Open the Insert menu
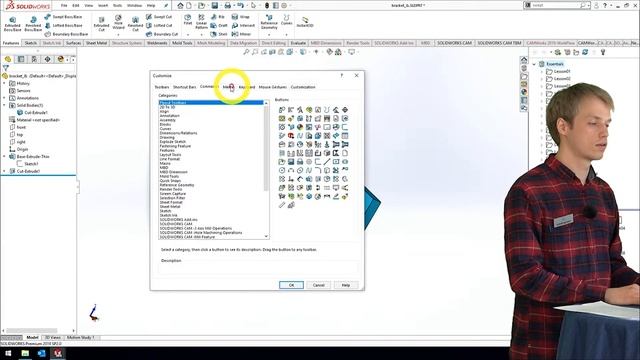Image resolution: width=640 pixels, height=360 pixels. coord(103,6)
